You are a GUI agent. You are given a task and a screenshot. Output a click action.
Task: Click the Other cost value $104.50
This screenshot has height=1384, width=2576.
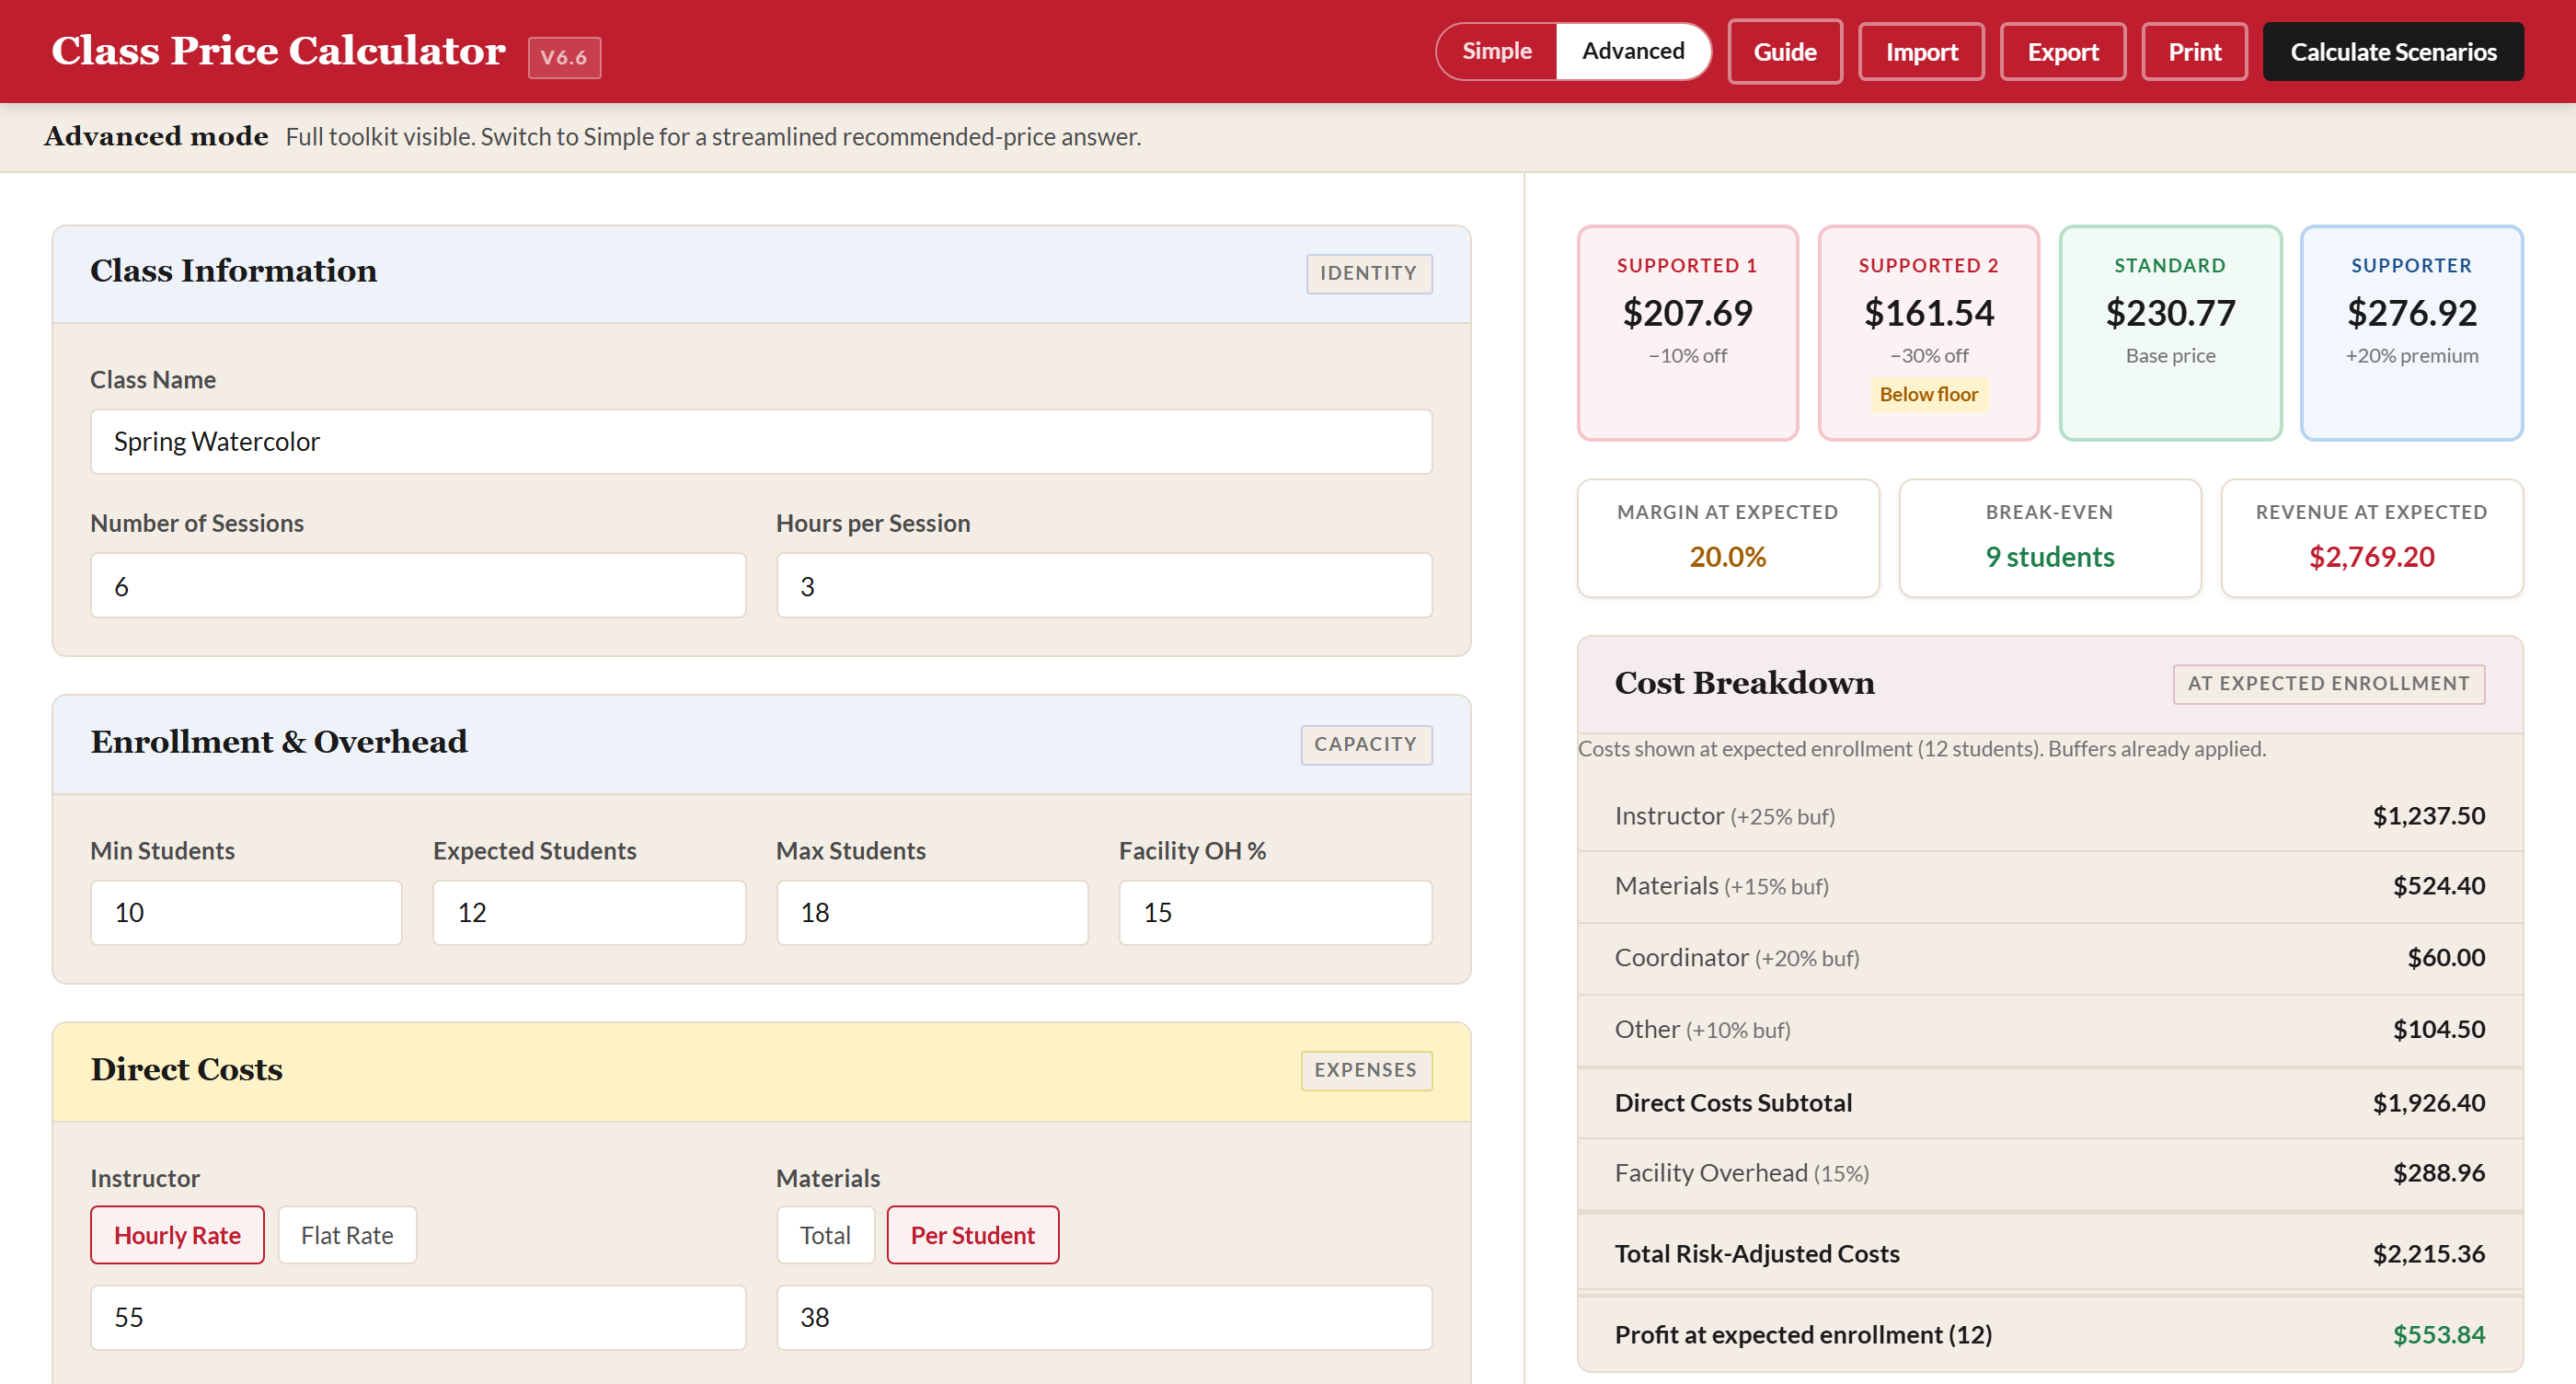(2438, 1029)
